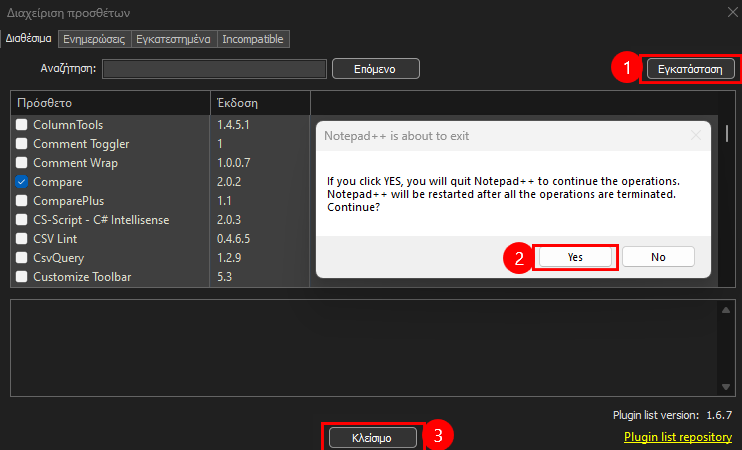This screenshot has width=742, height=450.
Task: Click the CsvQuery plugin name
Action: coord(59,258)
